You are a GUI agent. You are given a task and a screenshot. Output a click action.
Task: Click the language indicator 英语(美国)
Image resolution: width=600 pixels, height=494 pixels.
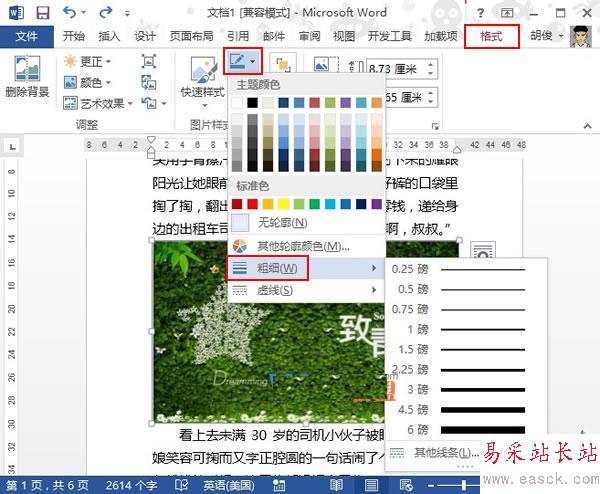229,485
